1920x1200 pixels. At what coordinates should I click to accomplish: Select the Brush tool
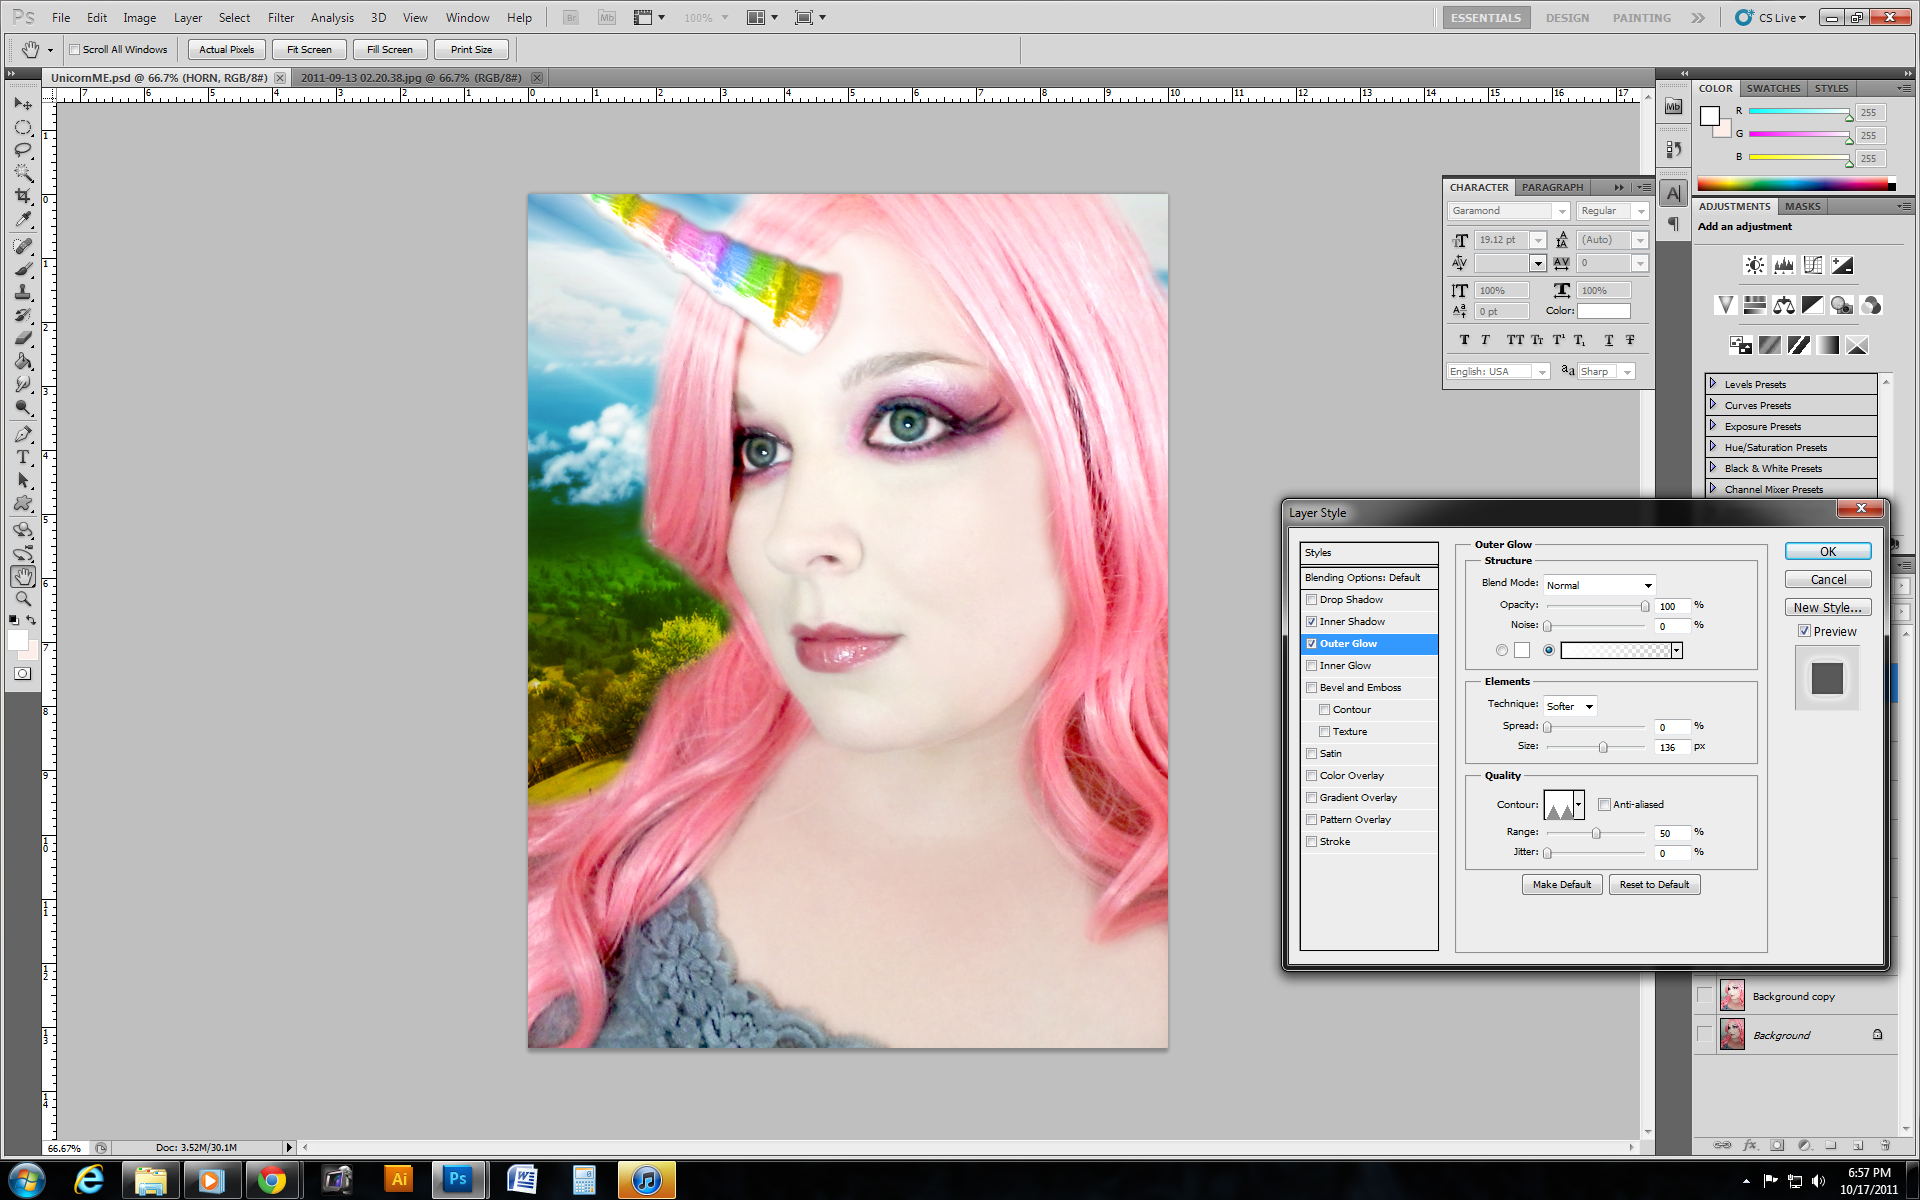pos(23,269)
